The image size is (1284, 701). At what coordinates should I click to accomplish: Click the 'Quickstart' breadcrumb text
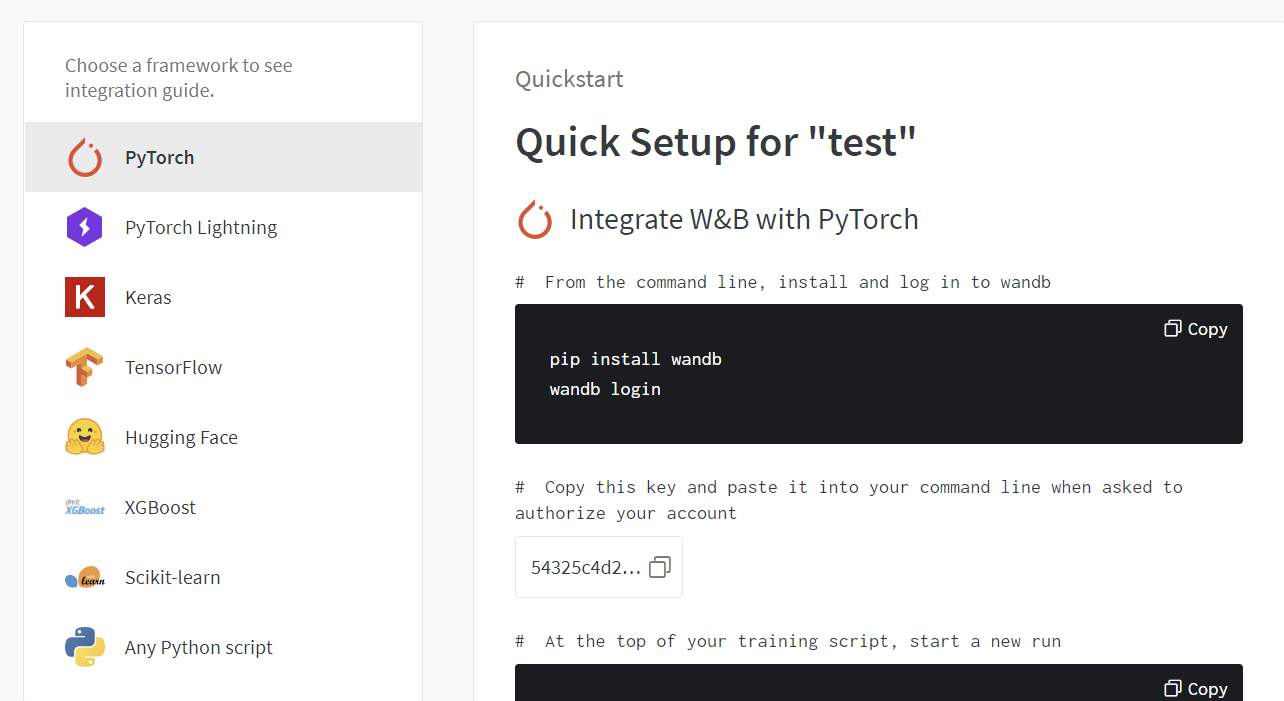coord(569,79)
